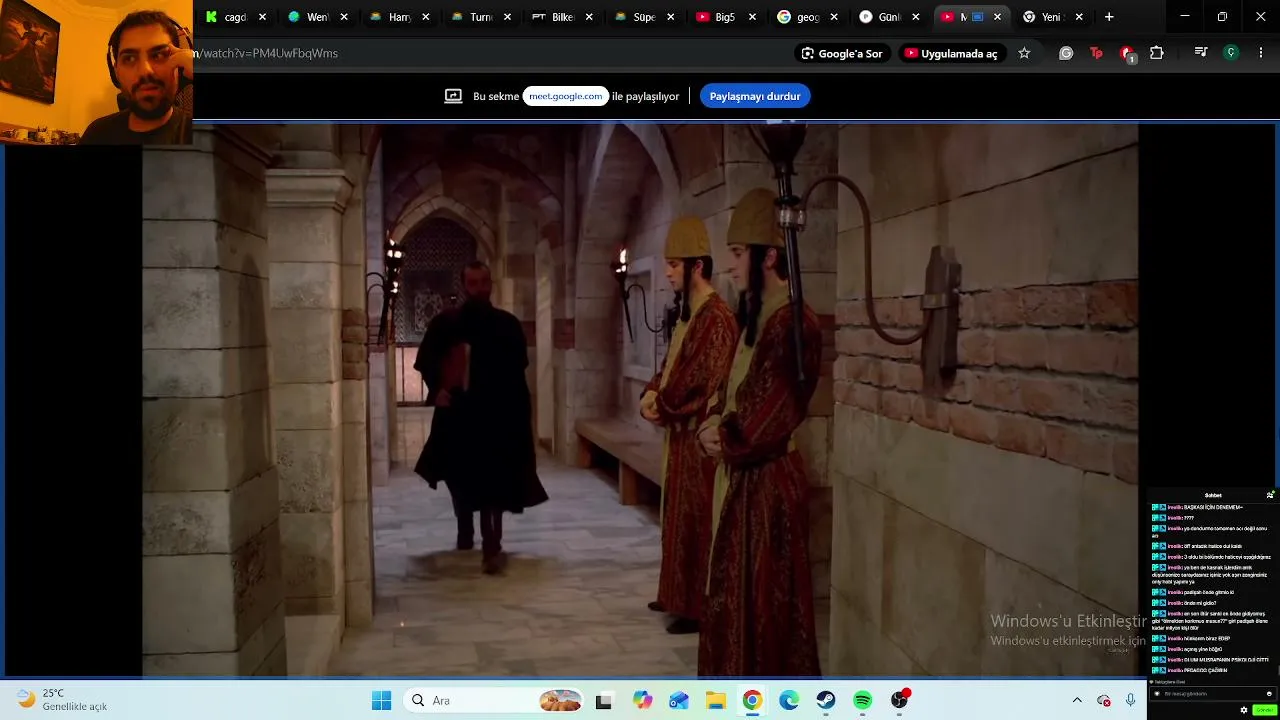1280x720 pixels.
Task: Open the red extension with badge 1
Action: point(1127,53)
